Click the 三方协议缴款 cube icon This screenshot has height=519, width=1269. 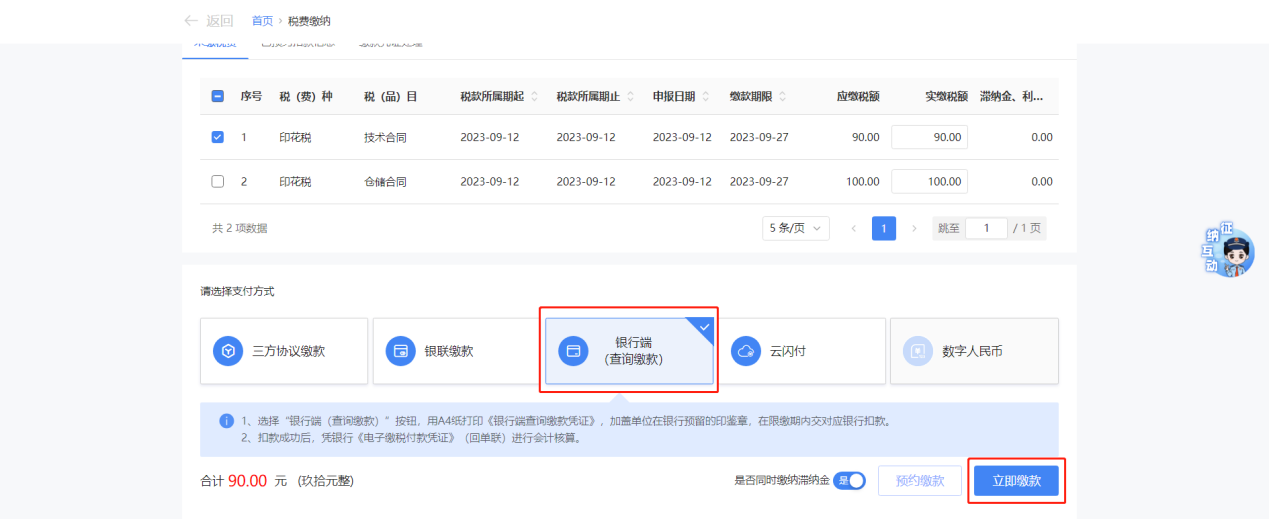[x=228, y=351]
